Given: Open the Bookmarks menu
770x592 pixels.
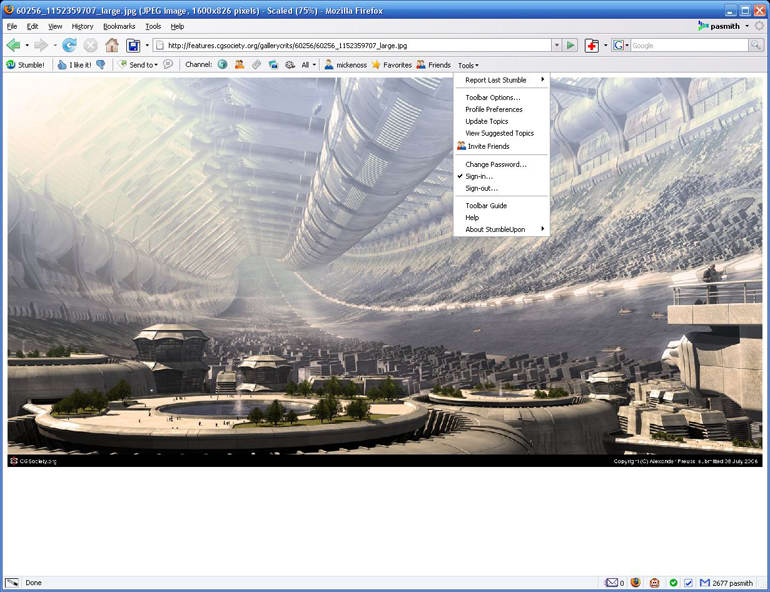Looking at the screenshot, I should pos(119,27).
